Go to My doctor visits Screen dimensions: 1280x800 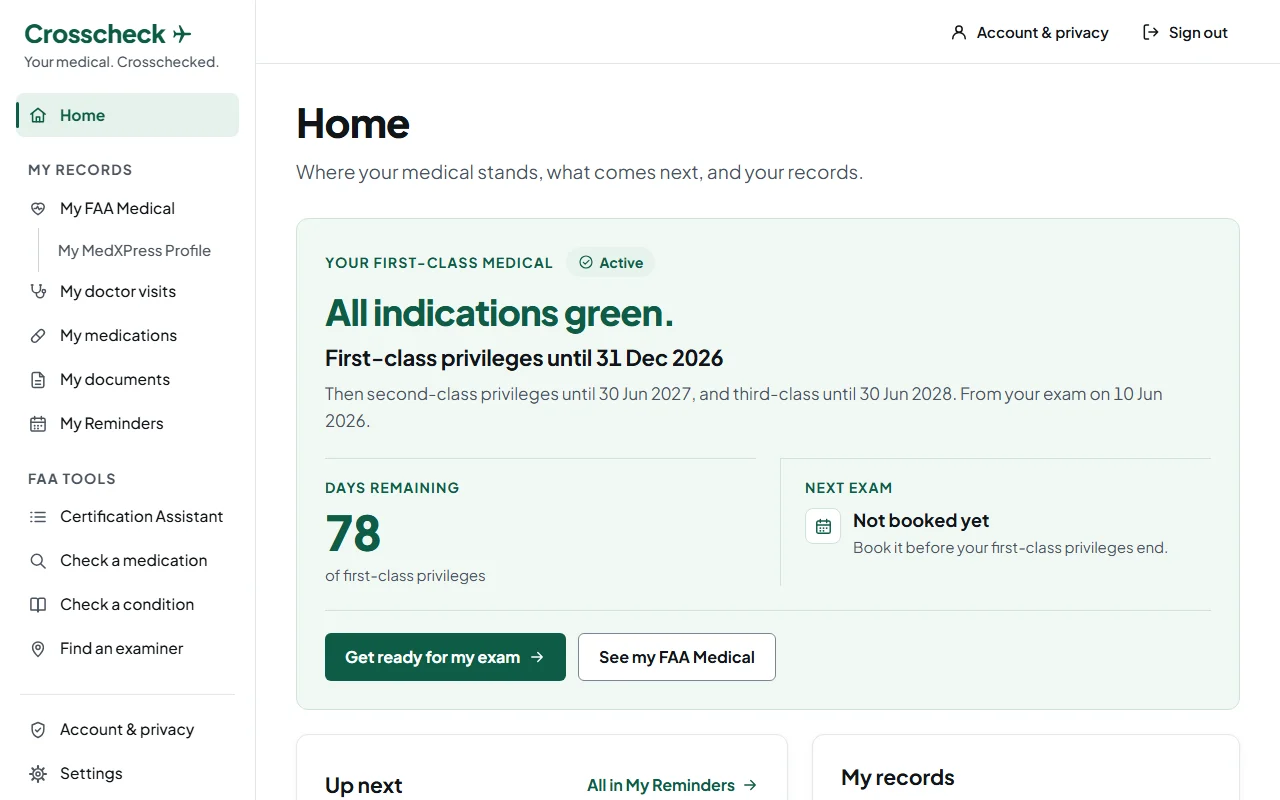[x=127, y=291]
